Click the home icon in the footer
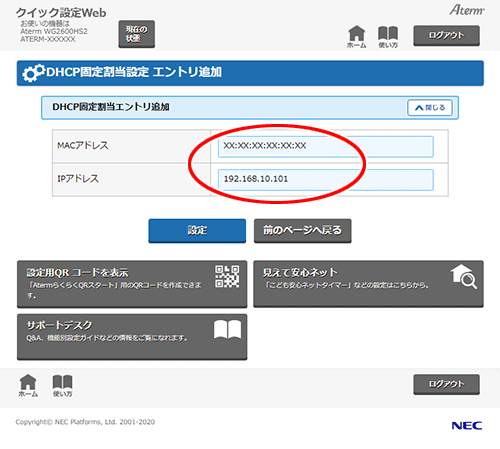This screenshot has height=449, width=500. (x=28, y=385)
